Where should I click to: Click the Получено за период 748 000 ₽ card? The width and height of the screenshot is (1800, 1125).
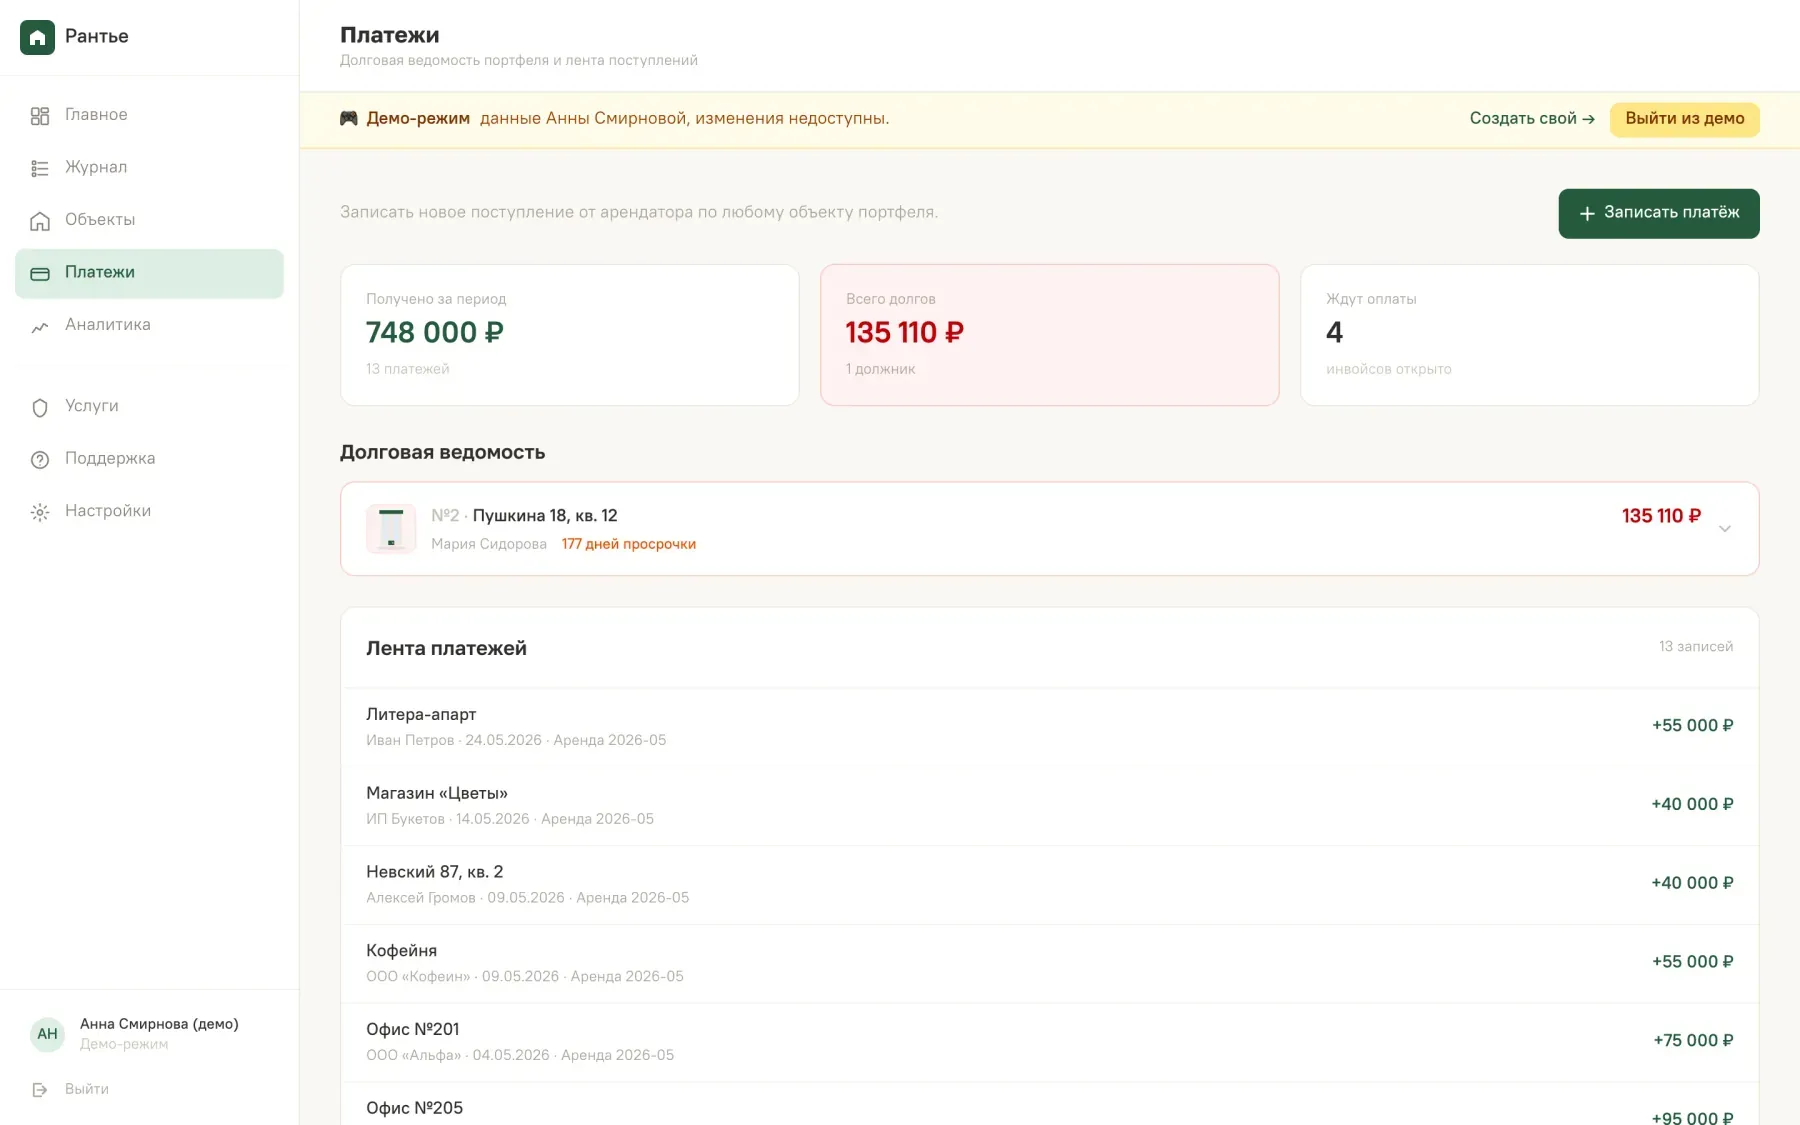(570, 335)
